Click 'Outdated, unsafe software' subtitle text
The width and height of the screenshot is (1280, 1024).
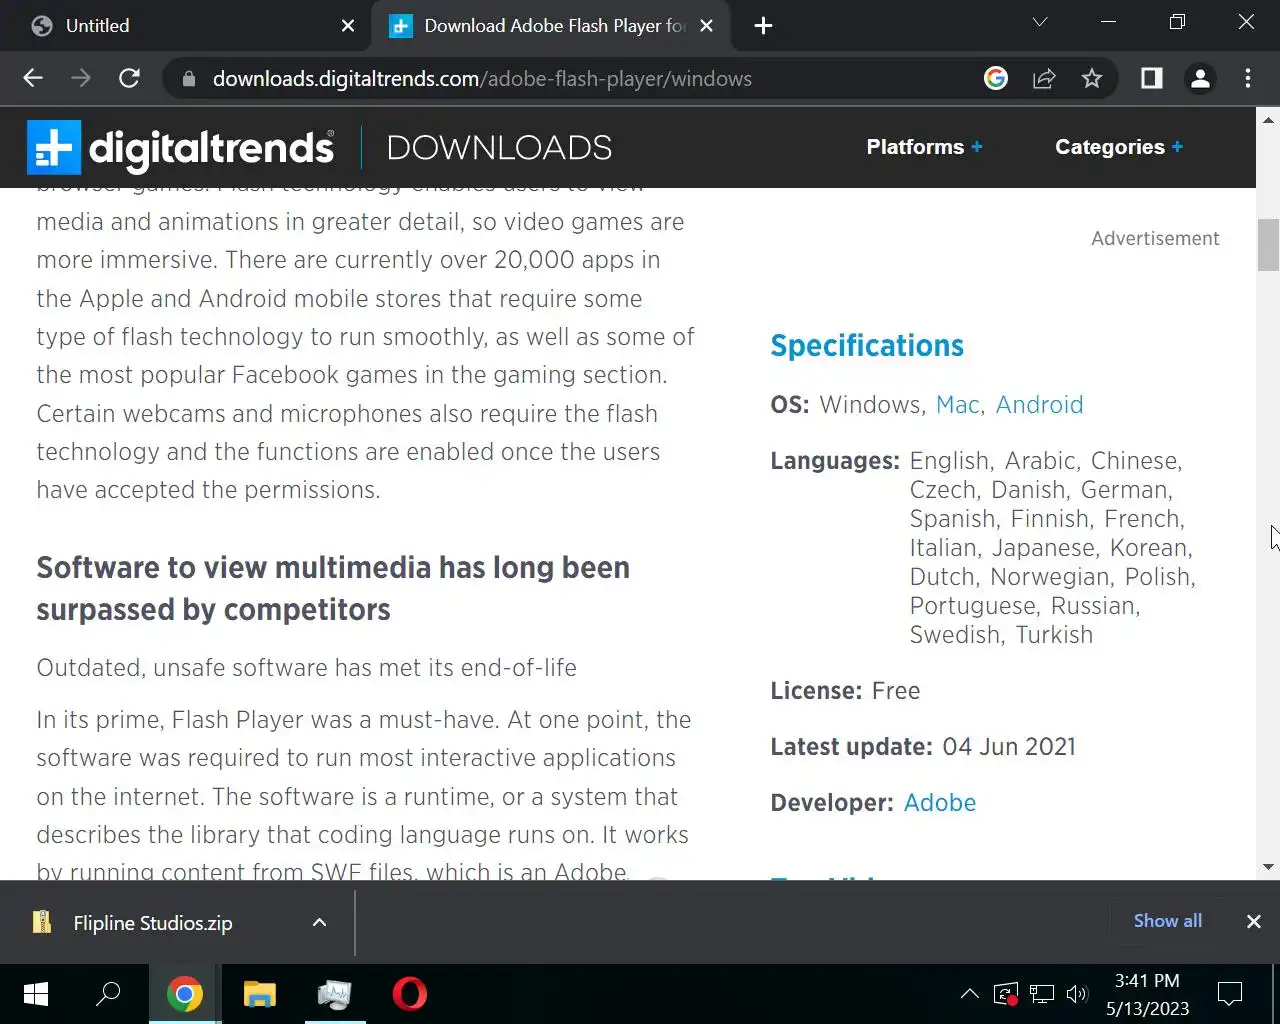[x=307, y=668]
